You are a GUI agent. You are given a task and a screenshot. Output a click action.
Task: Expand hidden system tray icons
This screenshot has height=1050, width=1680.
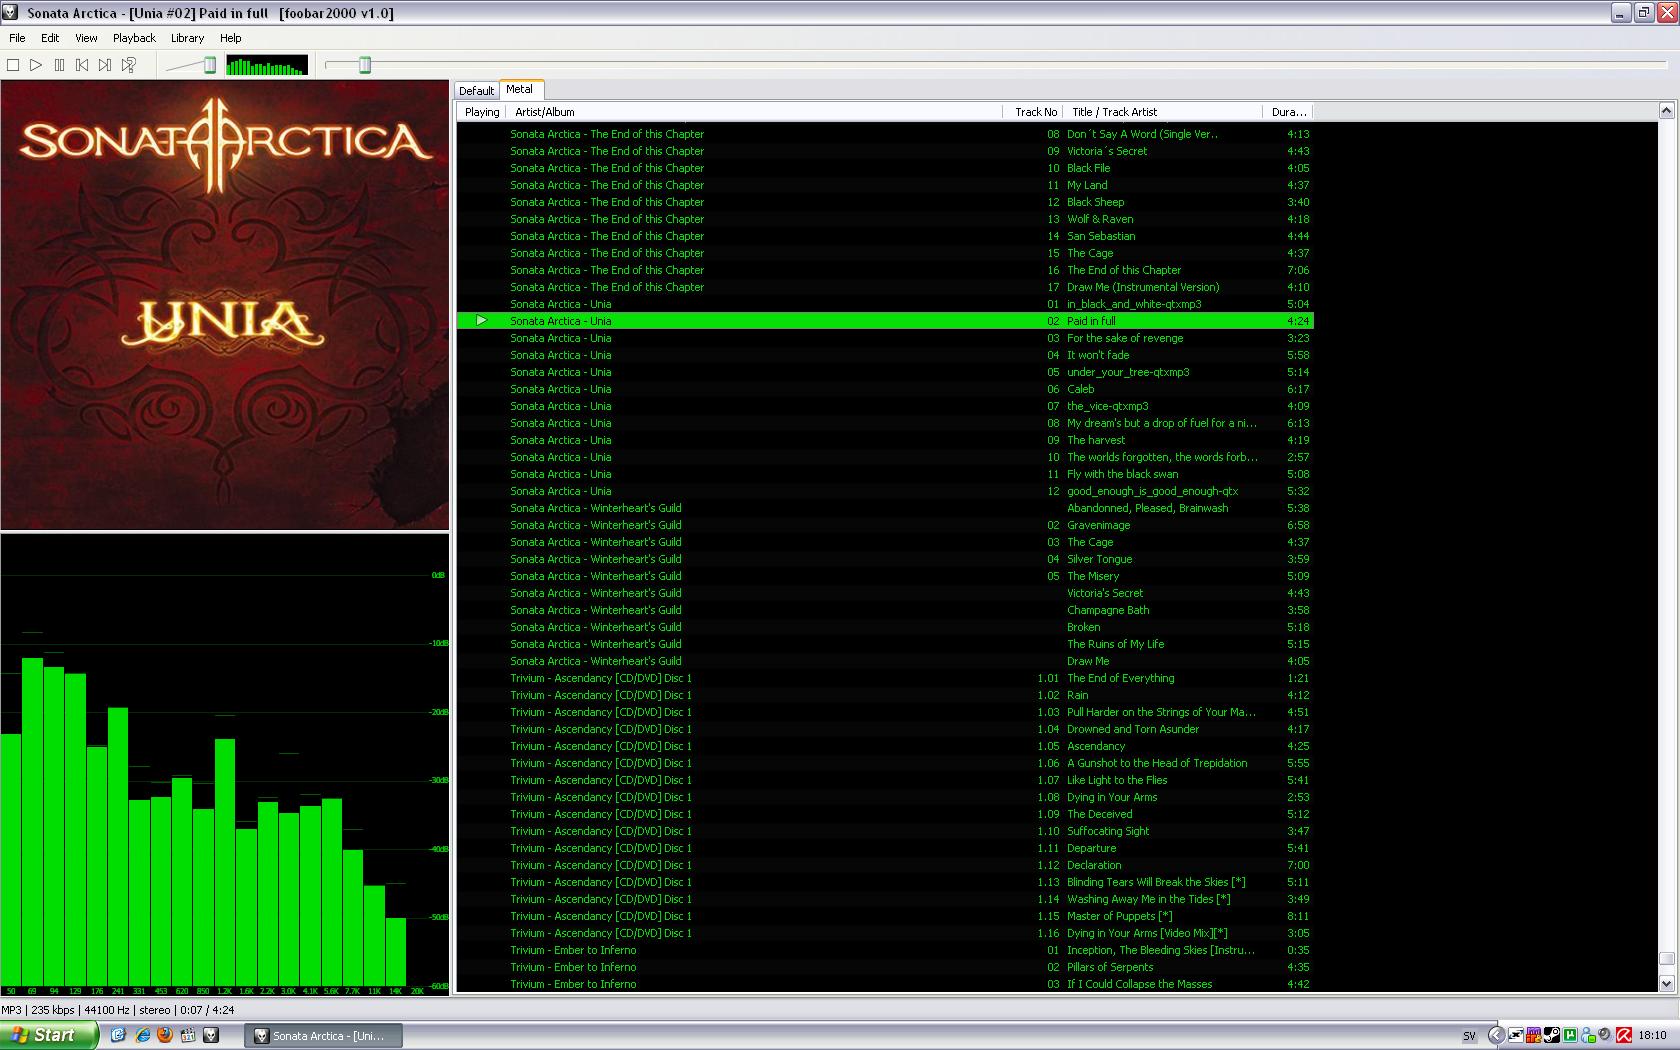[1495, 1035]
